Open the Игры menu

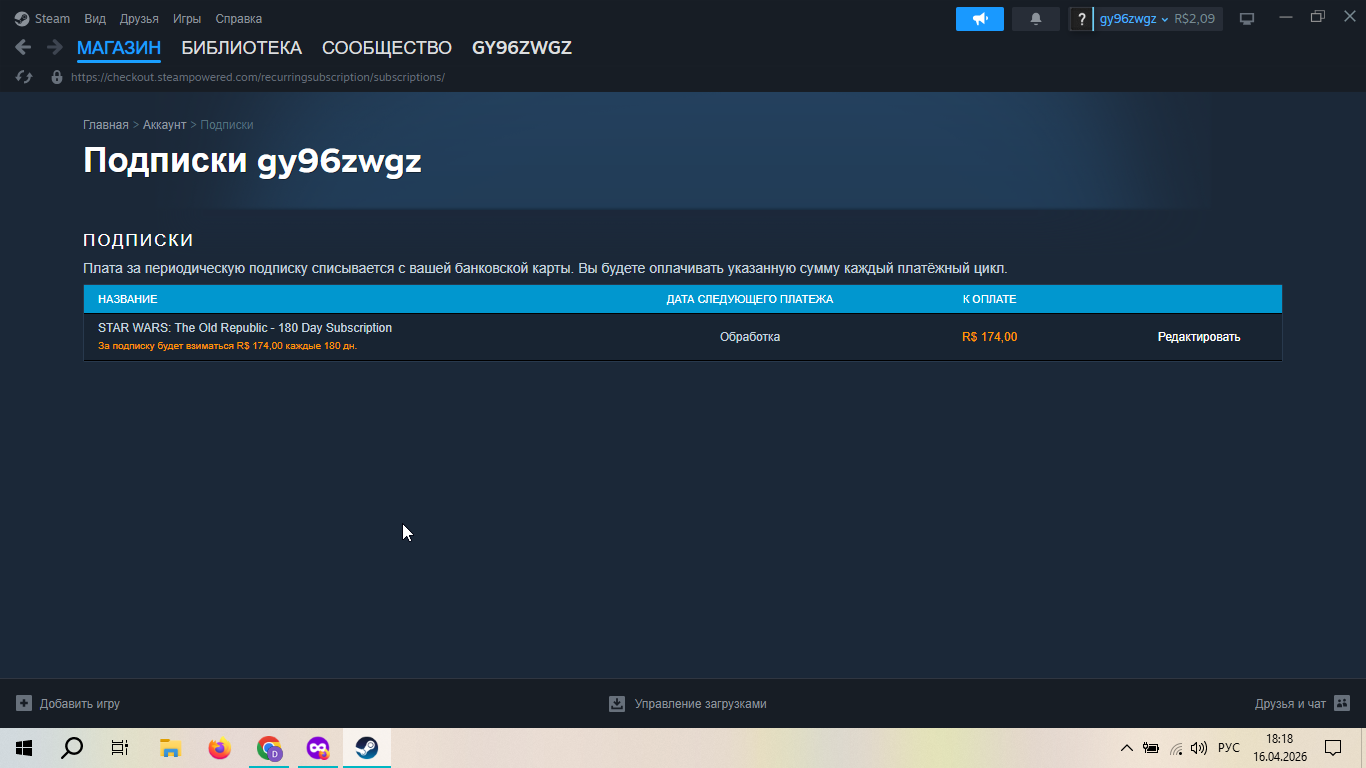click(187, 19)
